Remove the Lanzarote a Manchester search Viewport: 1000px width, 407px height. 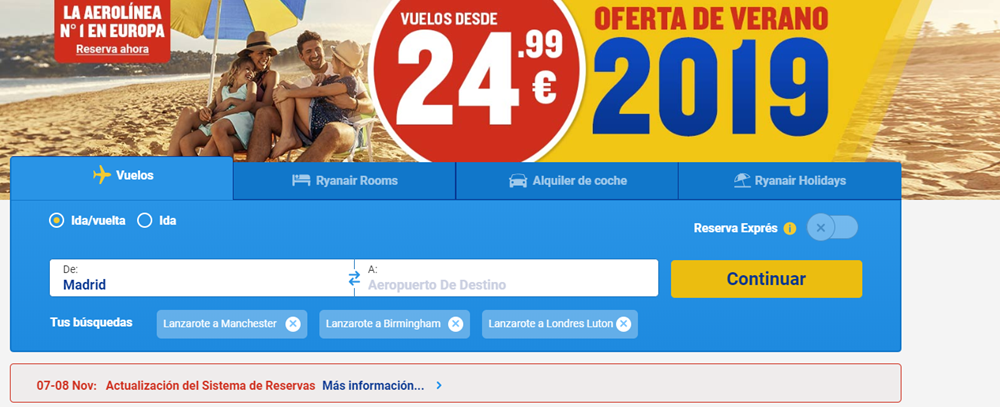tap(293, 324)
